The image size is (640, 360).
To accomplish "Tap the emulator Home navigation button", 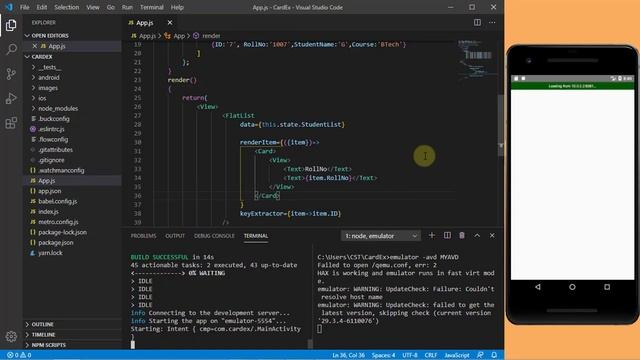I will (572, 287).
